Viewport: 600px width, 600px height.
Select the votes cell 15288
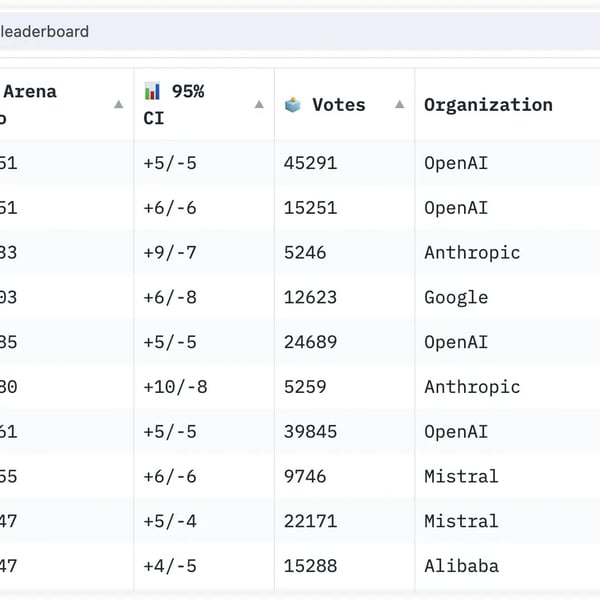[310, 566]
